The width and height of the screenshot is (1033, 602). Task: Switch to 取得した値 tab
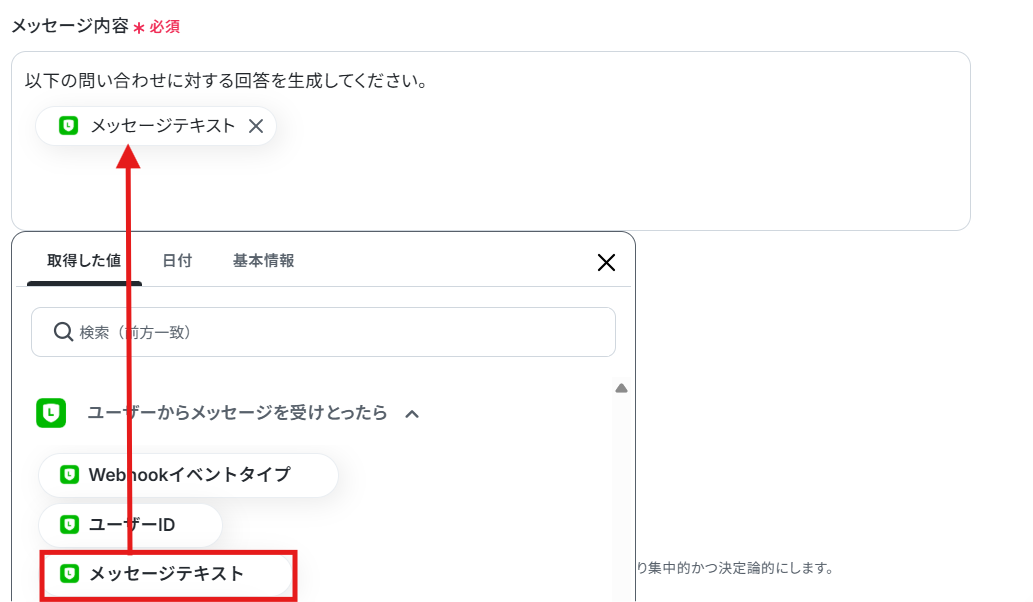(x=84, y=261)
